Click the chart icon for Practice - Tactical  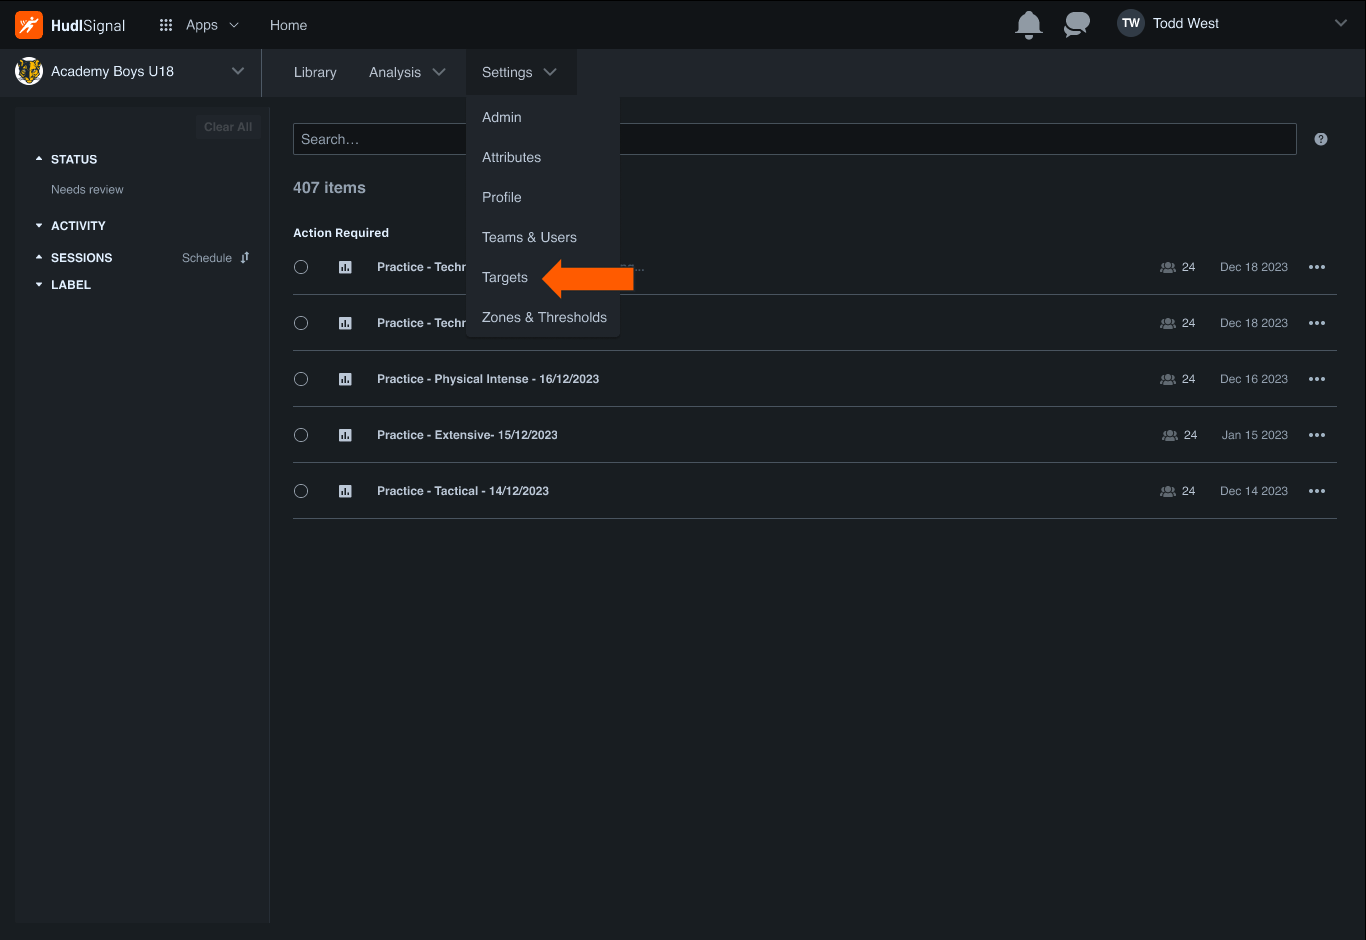(x=345, y=491)
